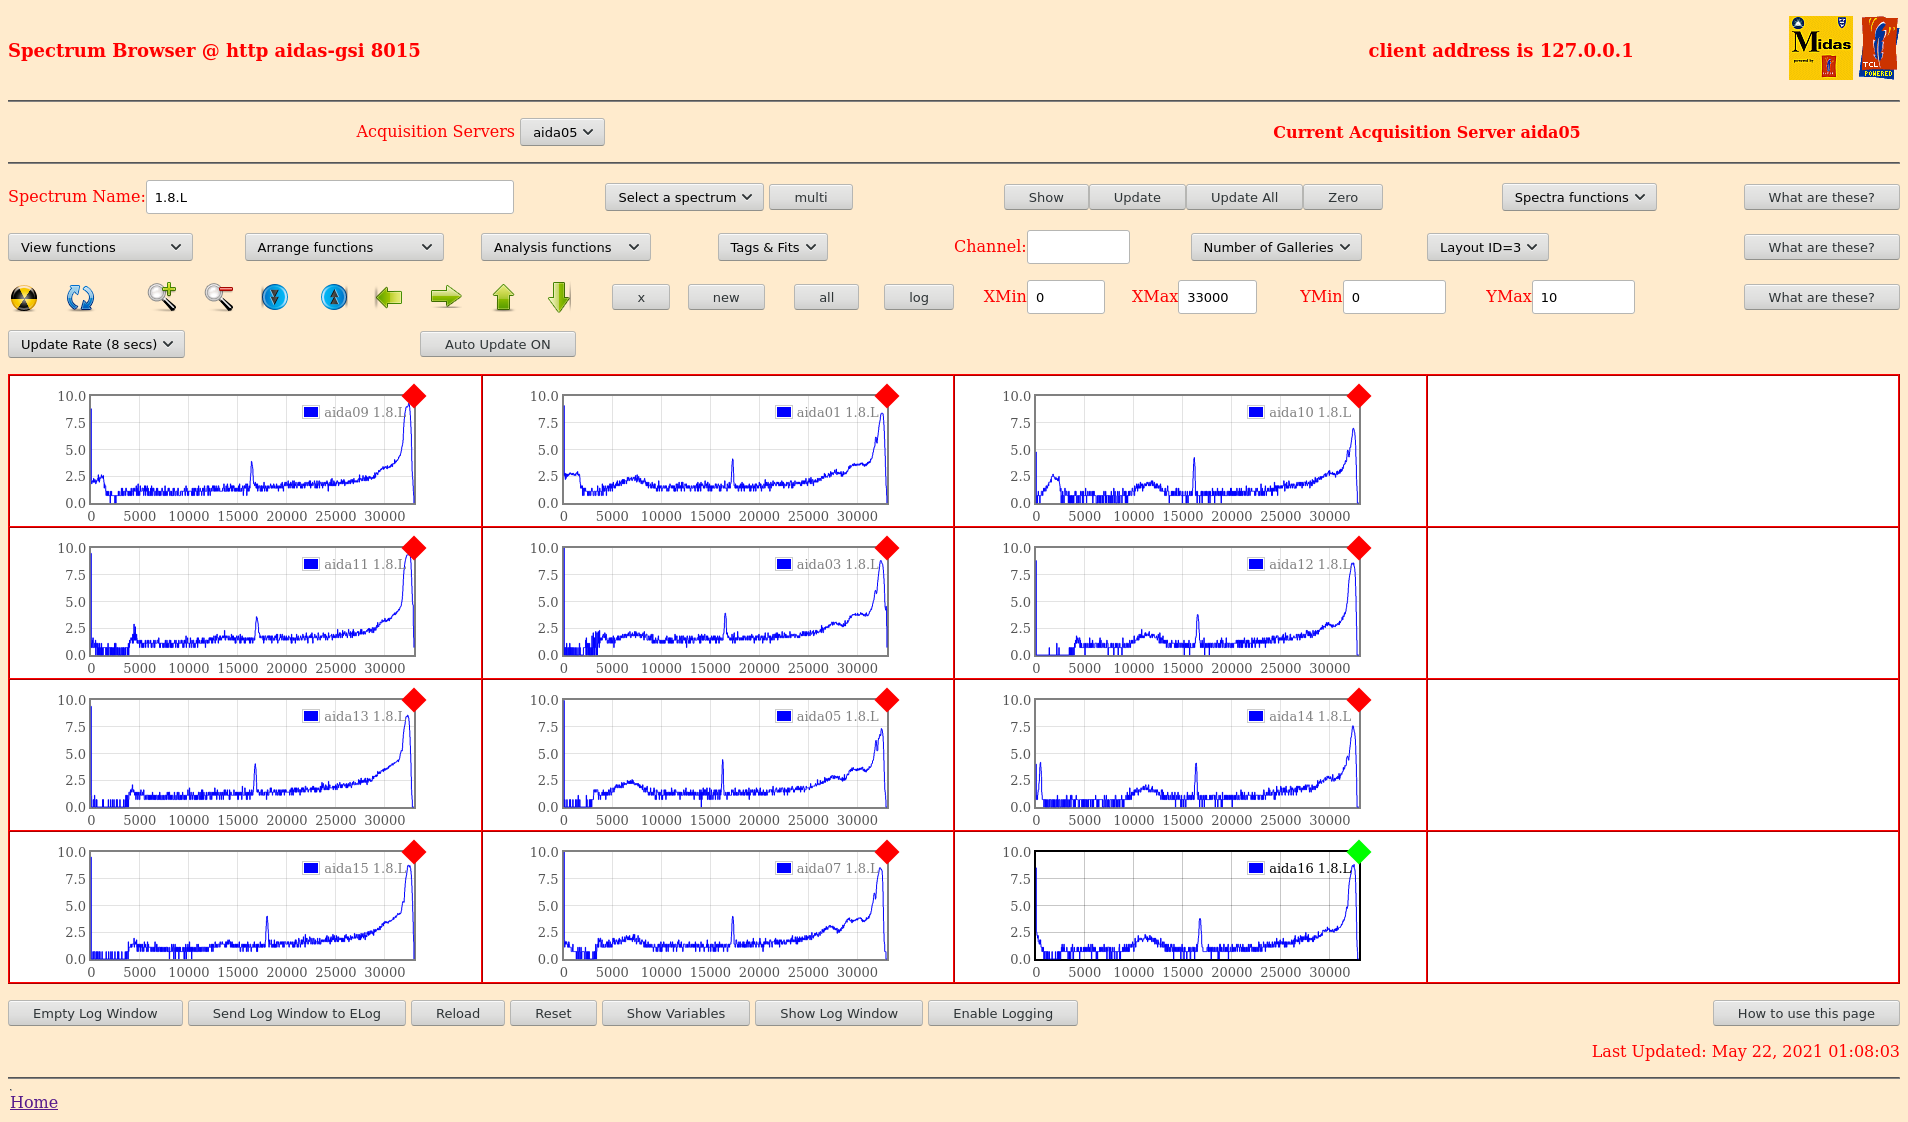Click the TCL powered logo icon

[1878, 48]
